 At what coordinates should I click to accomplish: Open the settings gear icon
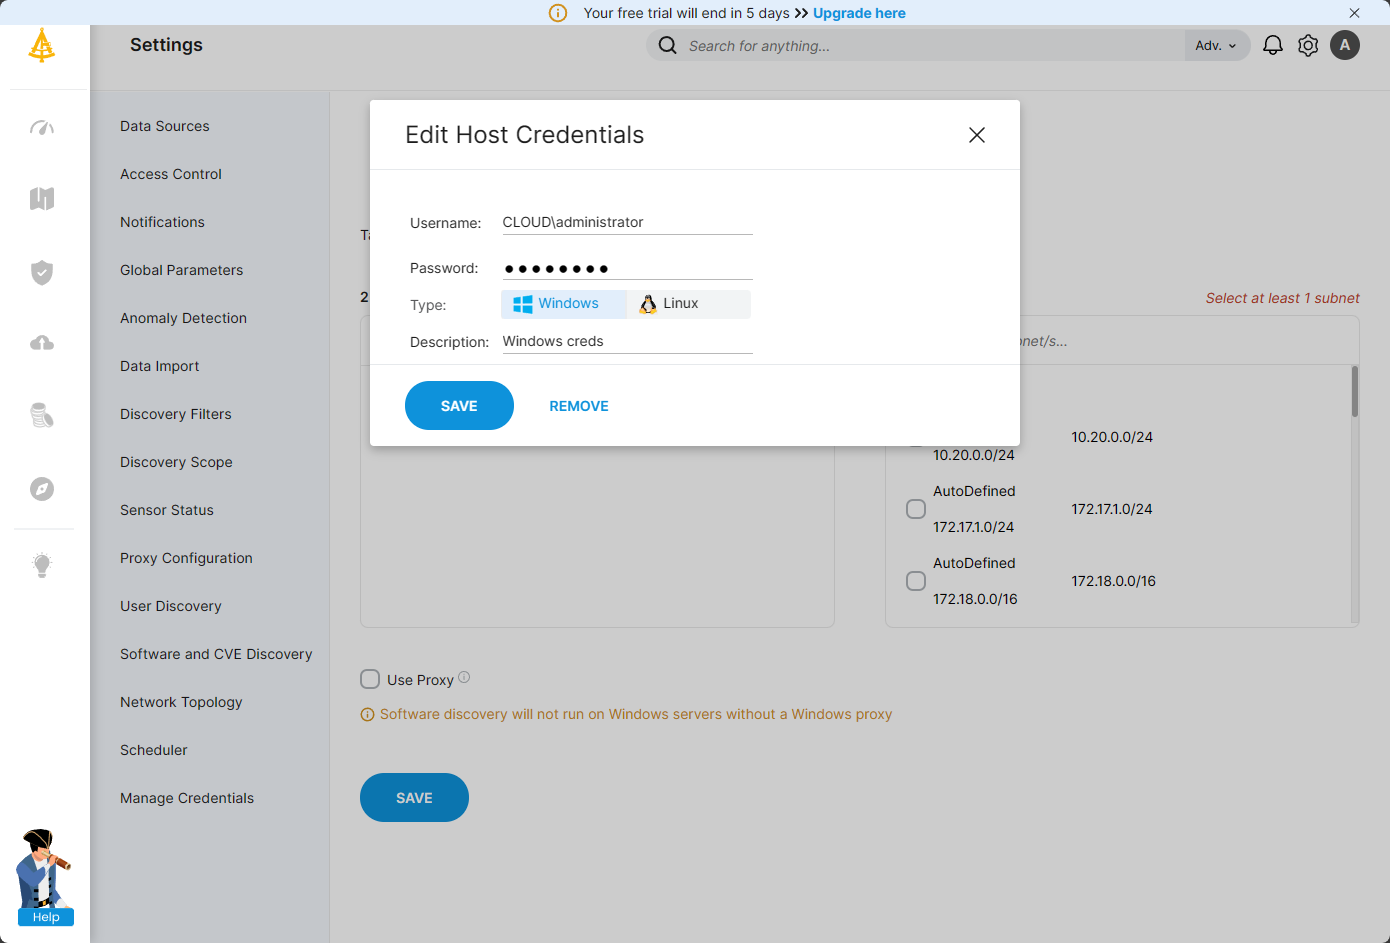click(1308, 45)
